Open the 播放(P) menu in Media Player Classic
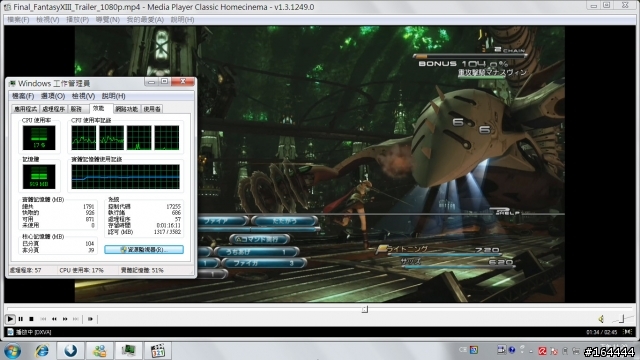640x360 pixels. pyautogui.click(x=78, y=20)
